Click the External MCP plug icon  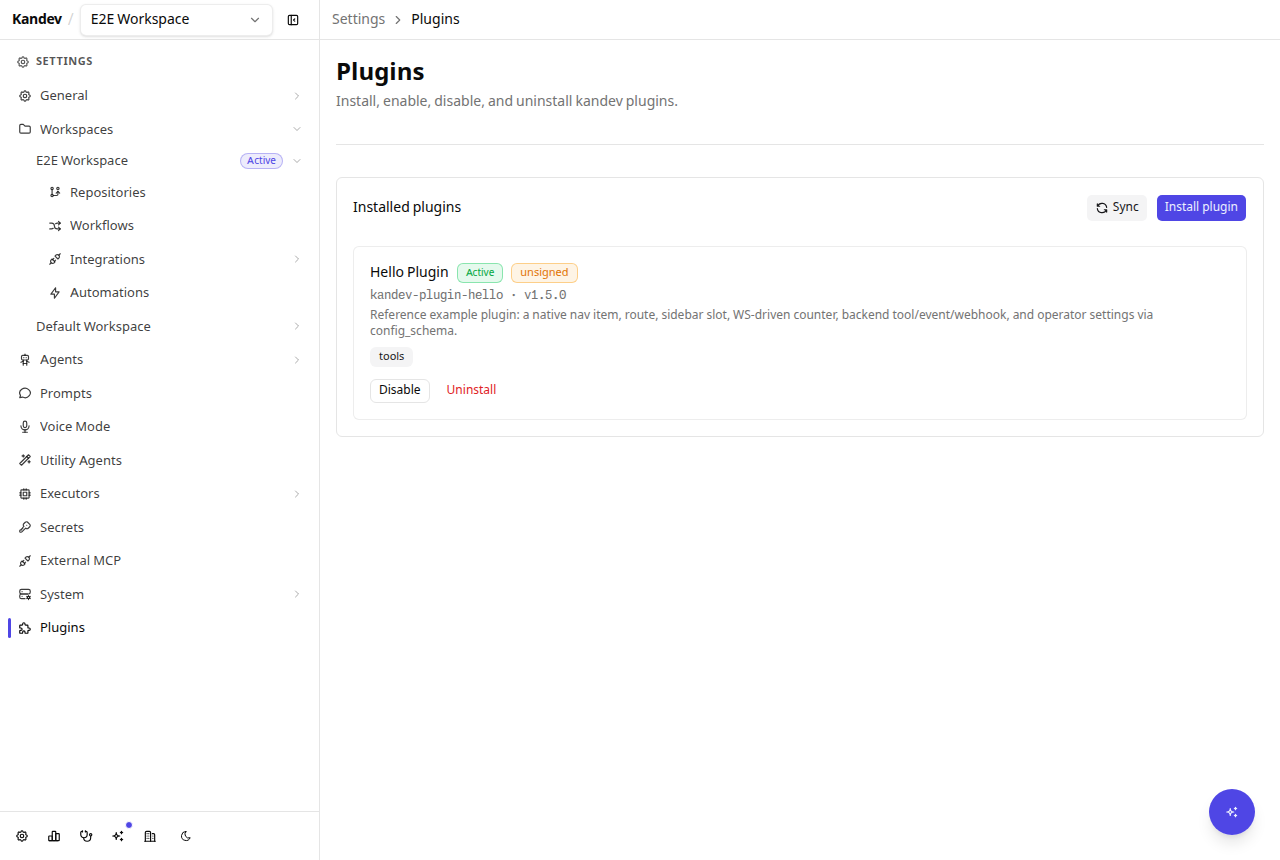[25, 561]
